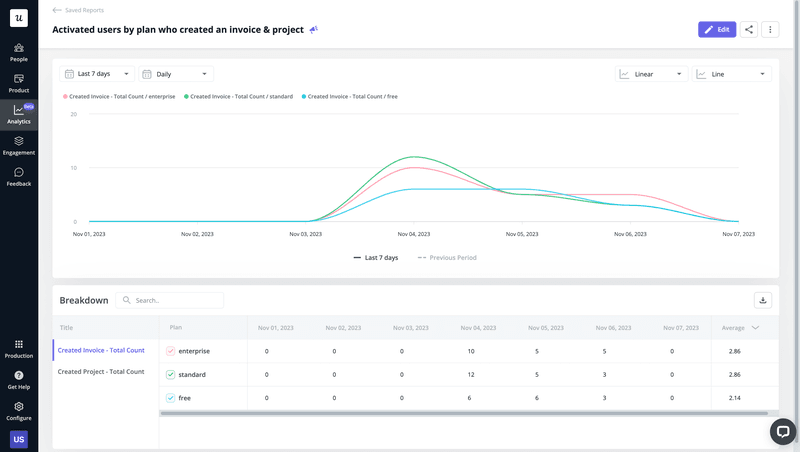Uncheck the standard plan checkbox
The width and height of the screenshot is (800, 452).
(x=171, y=374)
